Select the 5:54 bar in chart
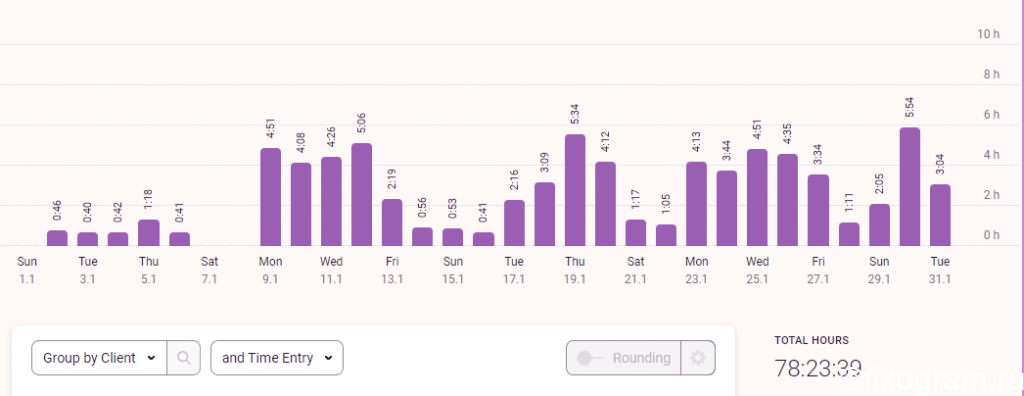The height and width of the screenshot is (396, 1024). pos(910,187)
